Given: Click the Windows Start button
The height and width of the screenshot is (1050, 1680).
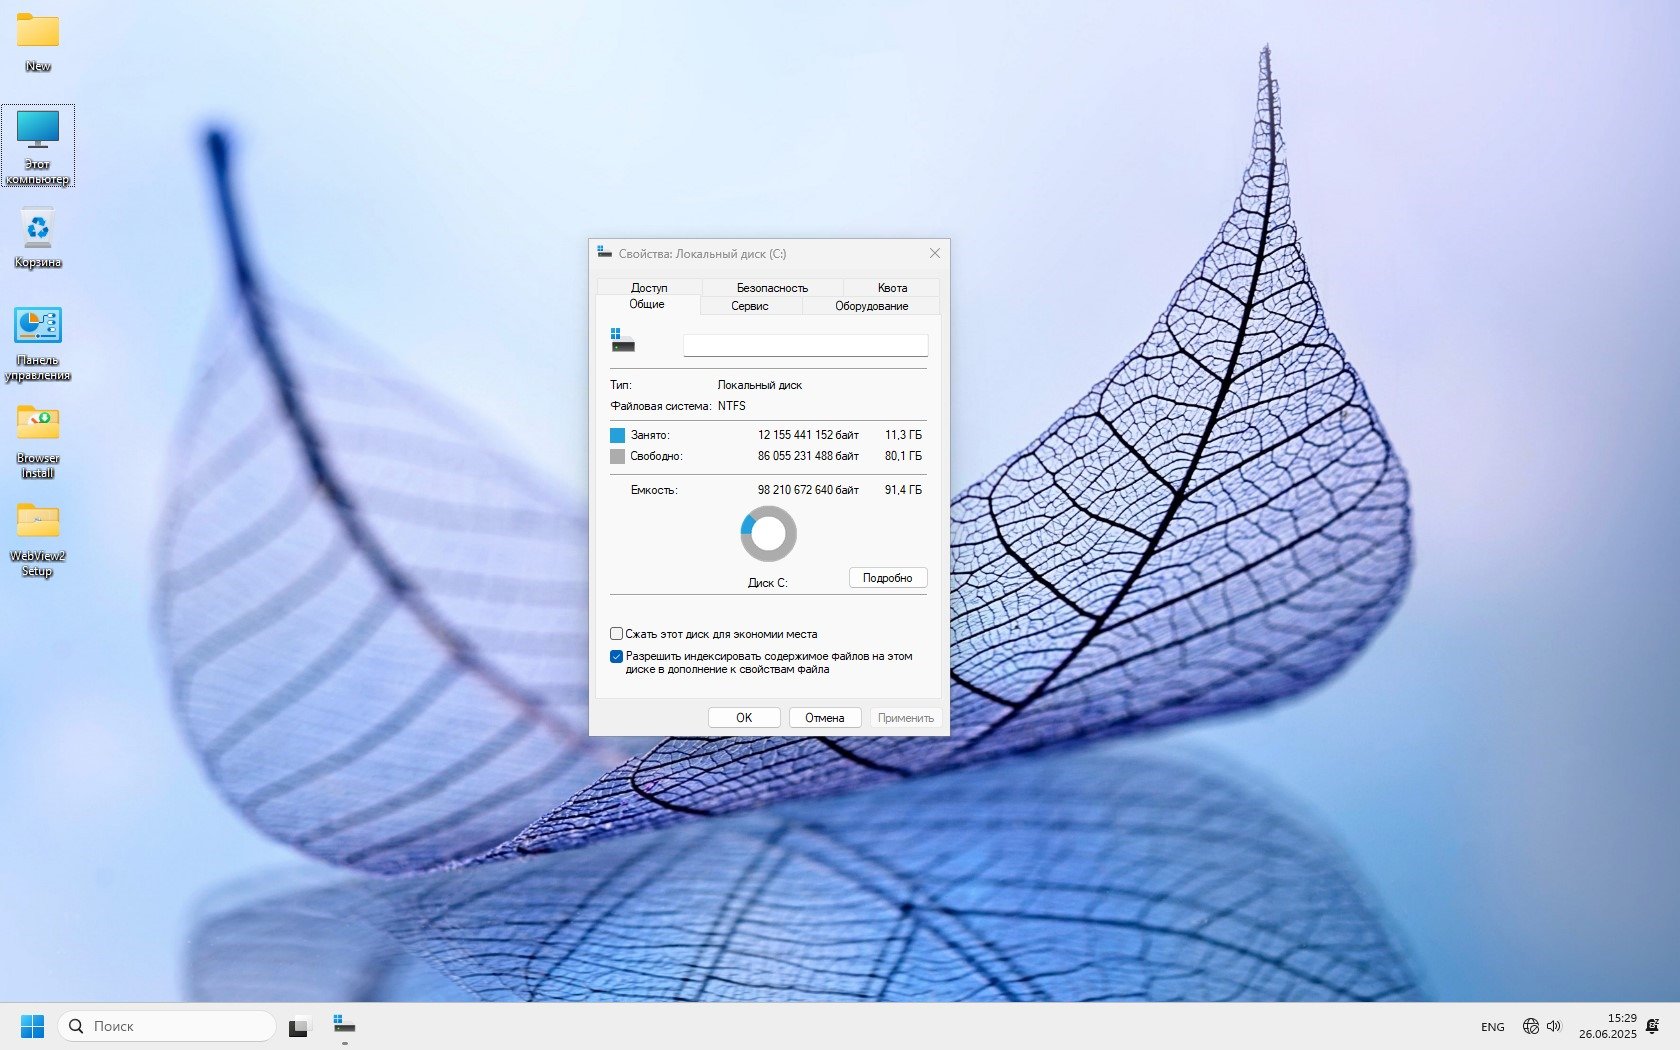Looking at the screenshot, I should (32, 1026).
